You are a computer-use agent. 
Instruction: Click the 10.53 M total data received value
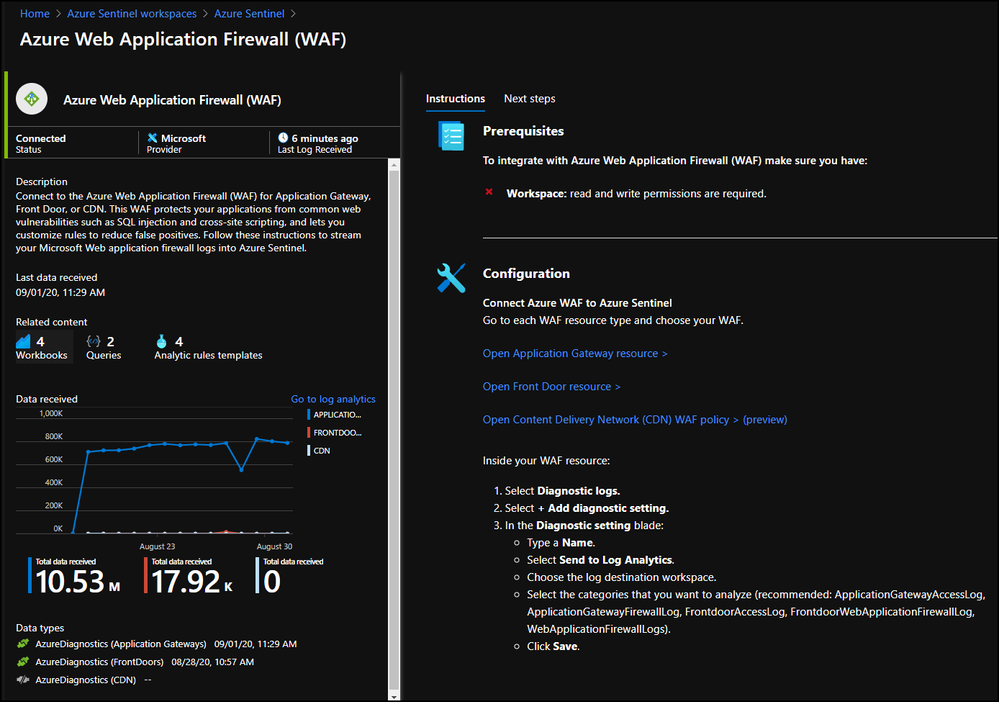tap(78, 581)
